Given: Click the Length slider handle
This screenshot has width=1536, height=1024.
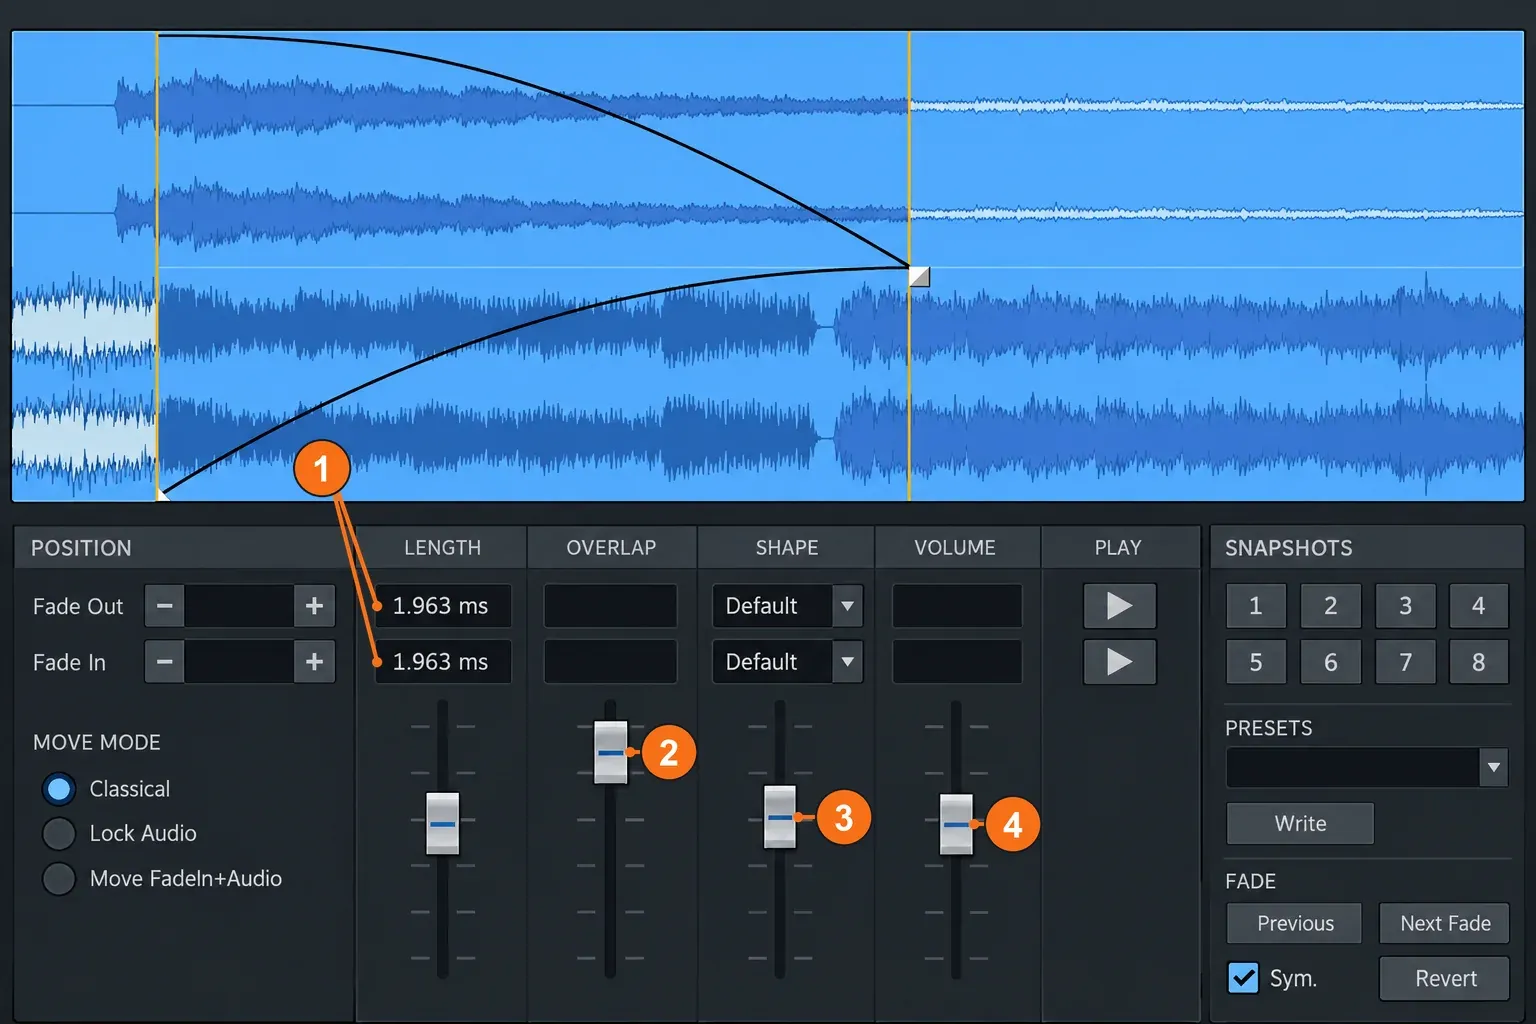Looking at the screenshot, I should [x=442, y=824].
